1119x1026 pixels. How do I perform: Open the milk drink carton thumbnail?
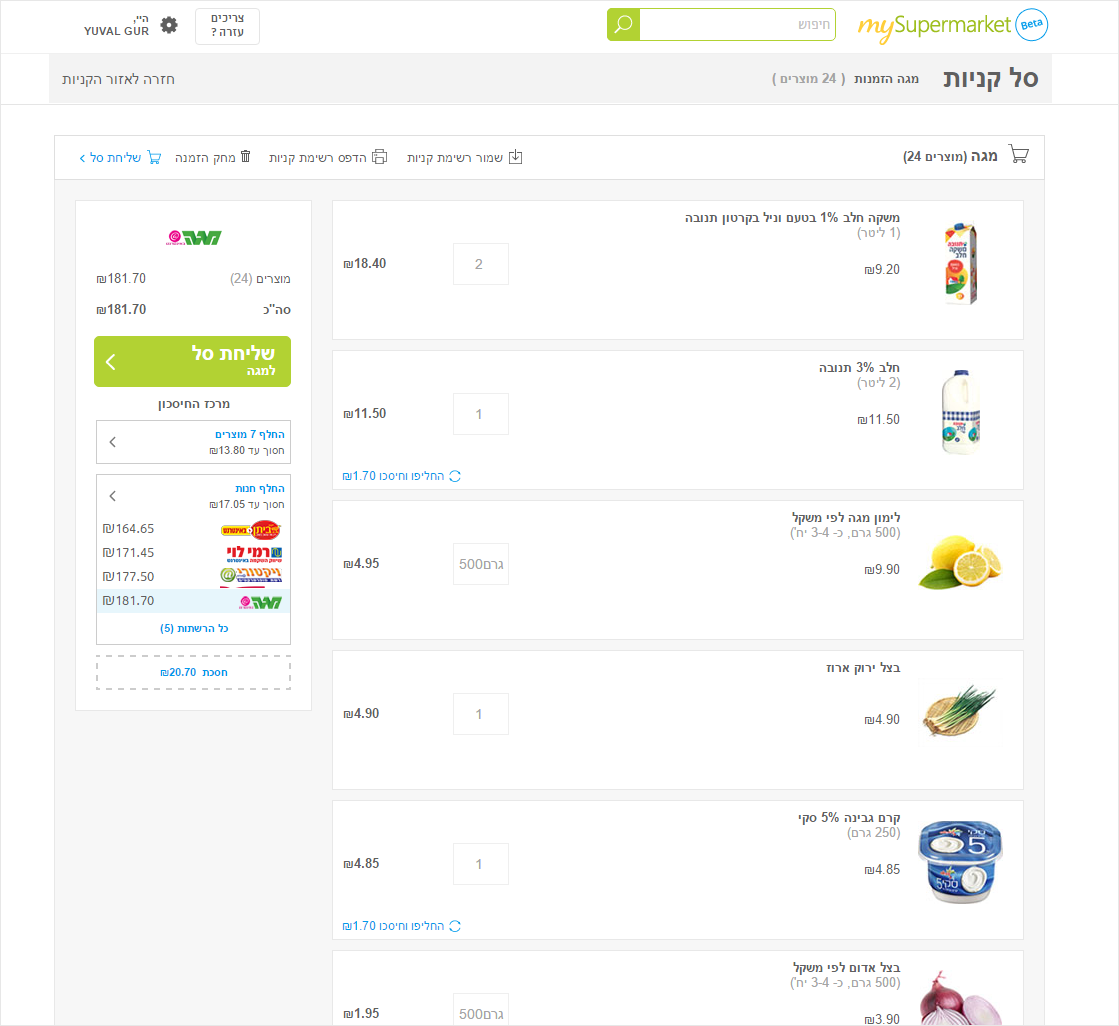961,264
